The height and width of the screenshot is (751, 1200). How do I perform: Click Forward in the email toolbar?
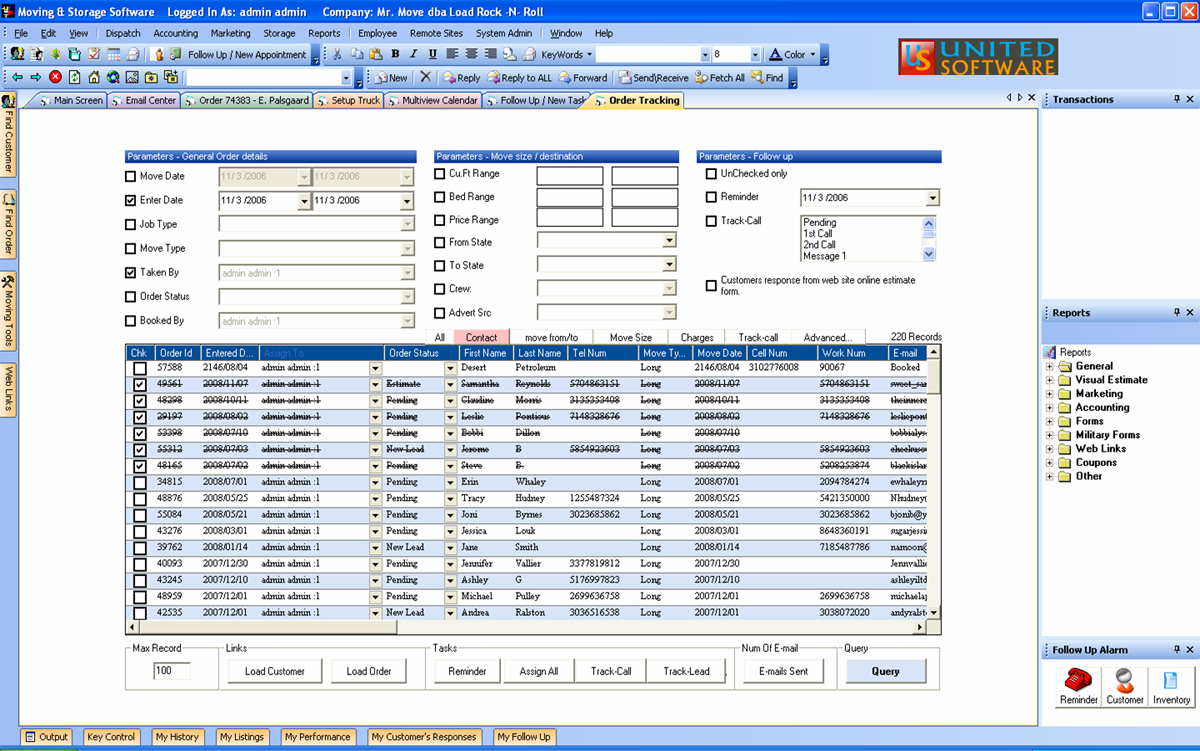coord(583,77)
